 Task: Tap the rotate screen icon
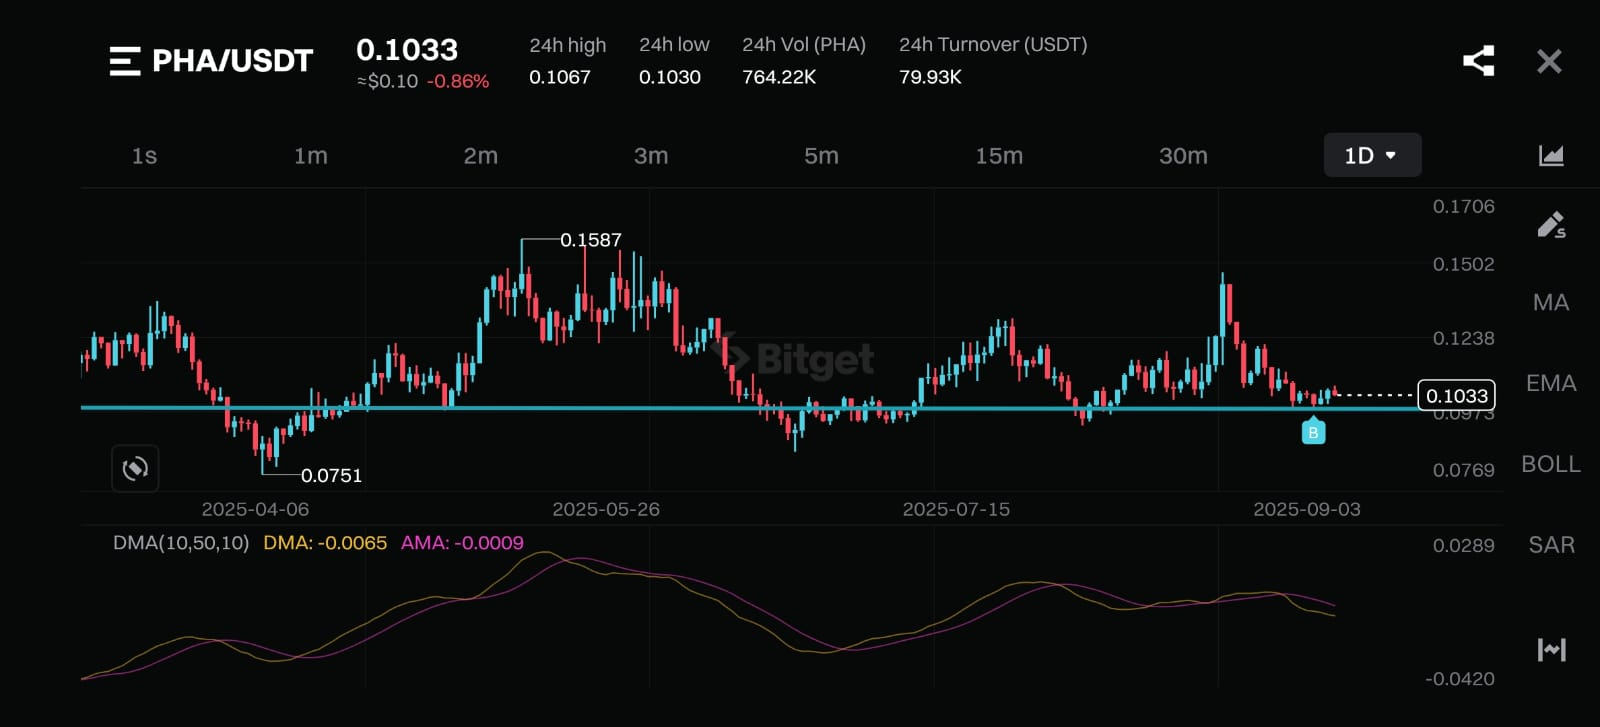(x=135, y=468)
